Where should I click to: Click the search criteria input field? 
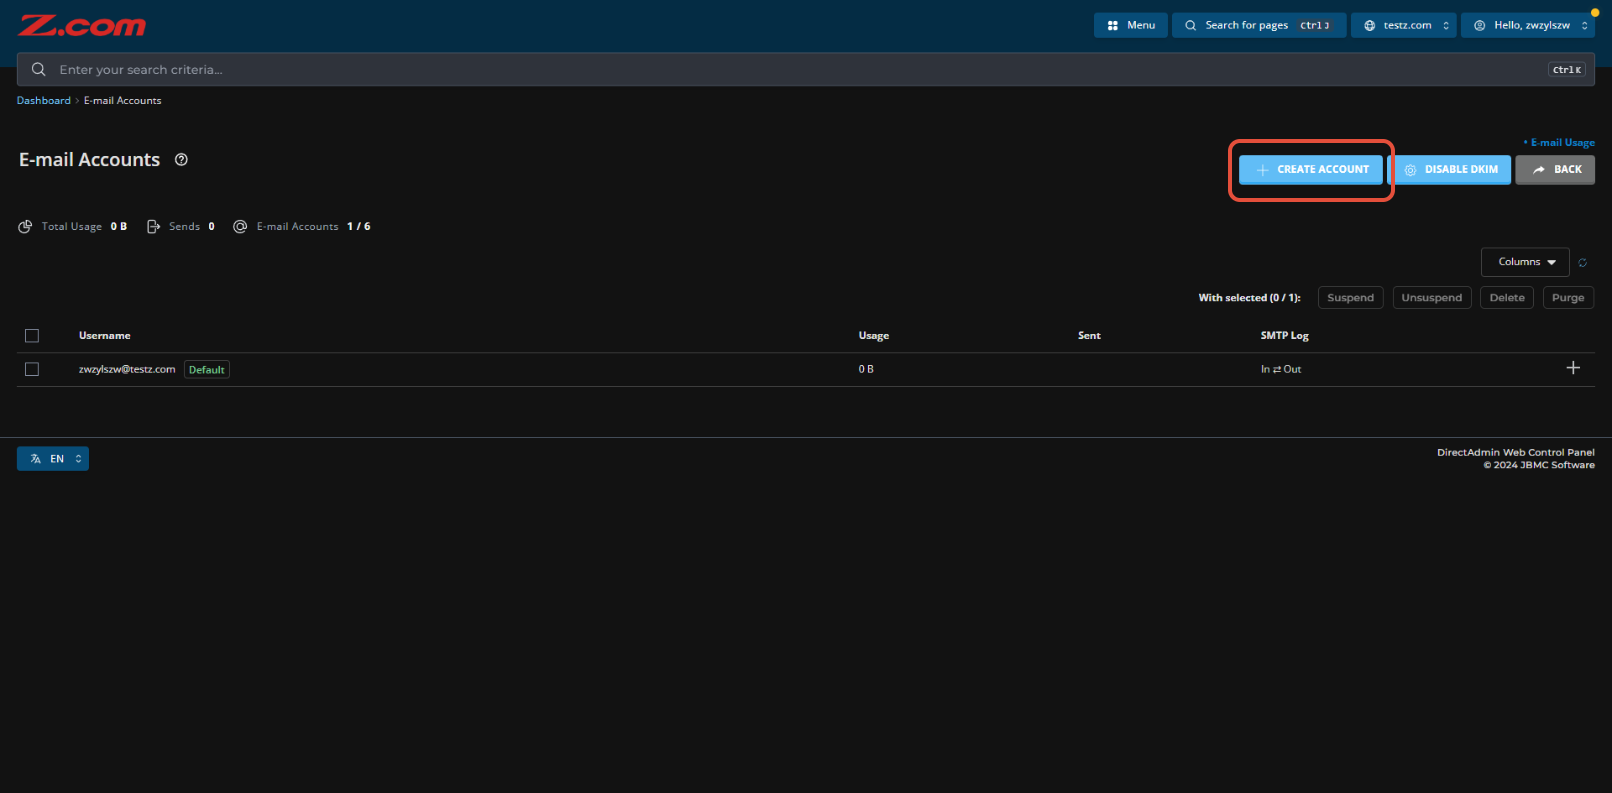point(805,69)
